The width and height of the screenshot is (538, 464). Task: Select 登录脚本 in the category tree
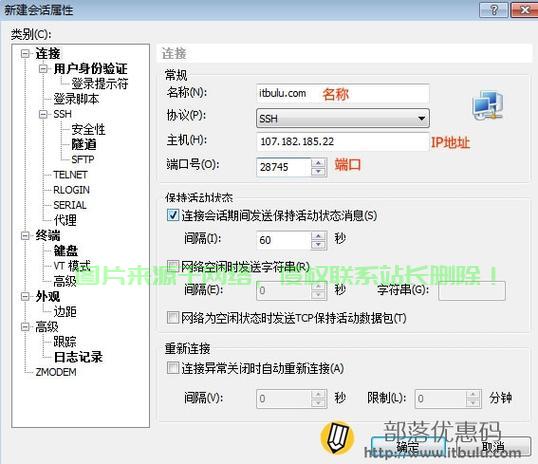click(76, 99)
